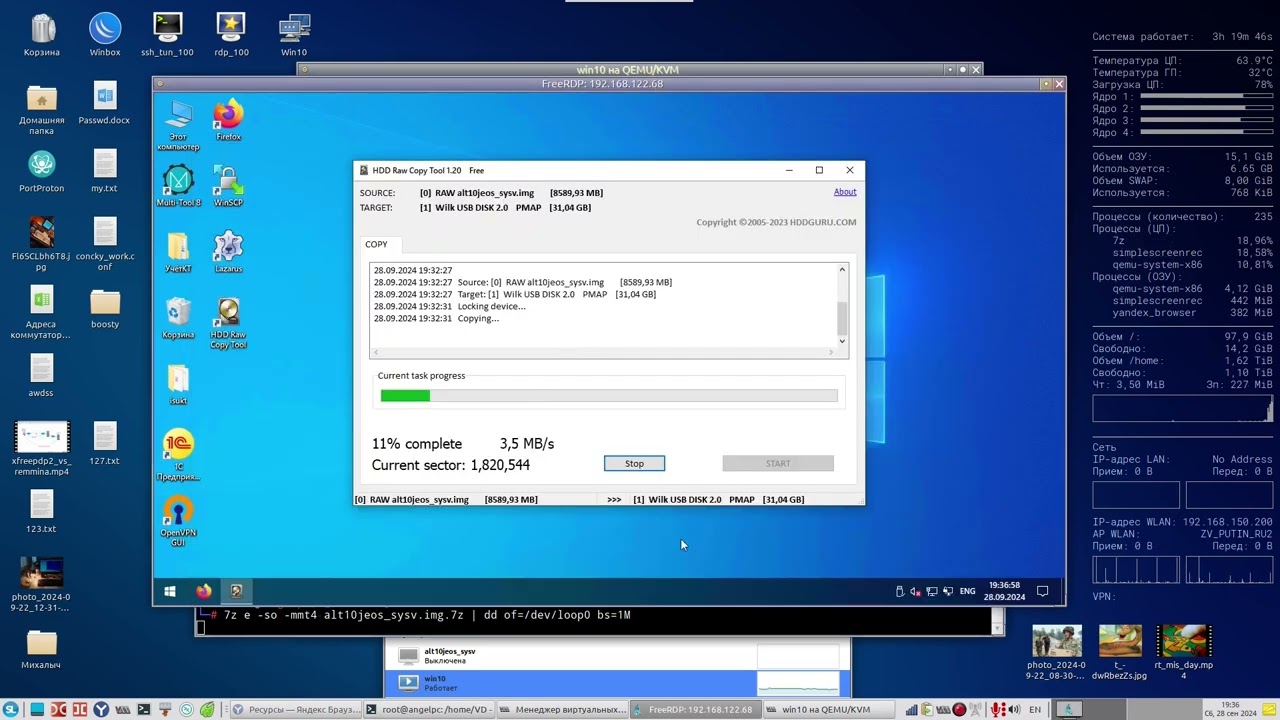Select the win10 virtual machine row
The width and height of the screenshot is (1280, 720).
tap(617, 683)
